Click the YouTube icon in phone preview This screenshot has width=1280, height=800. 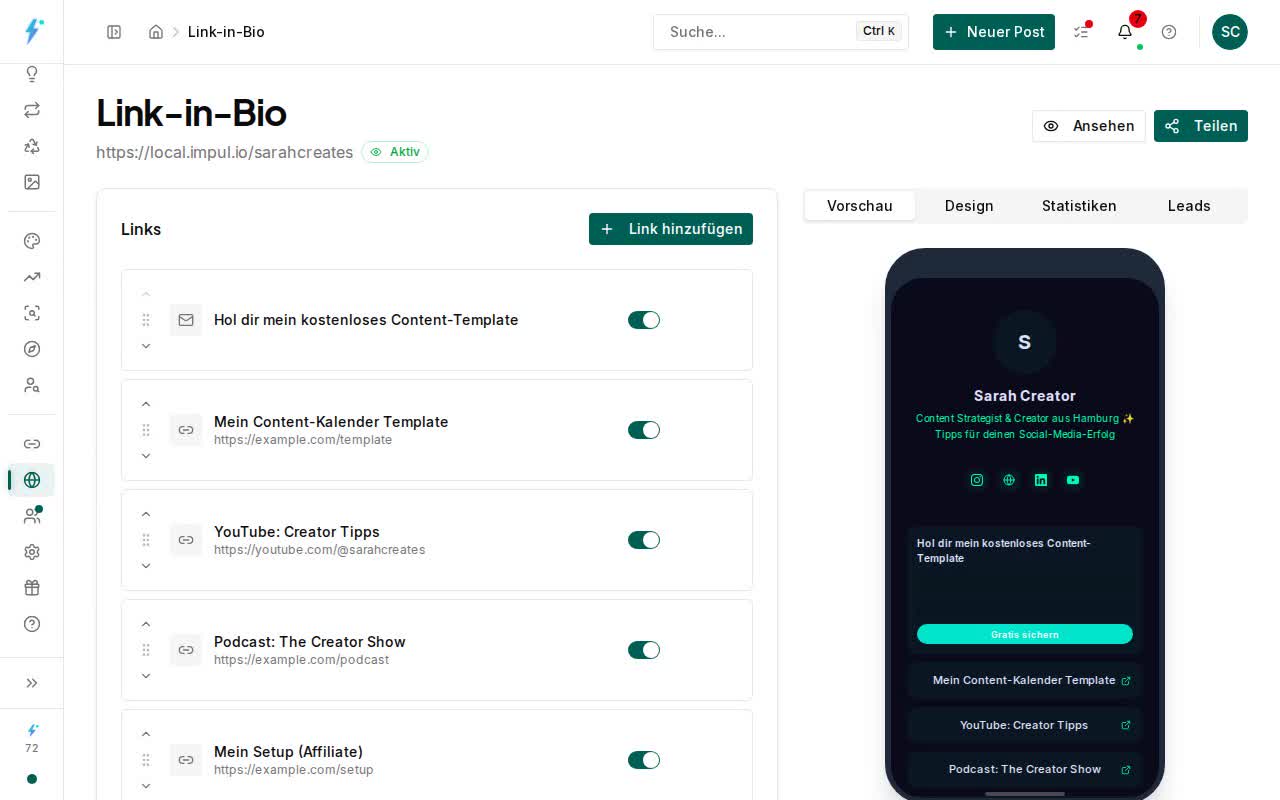pos(1073,480)
